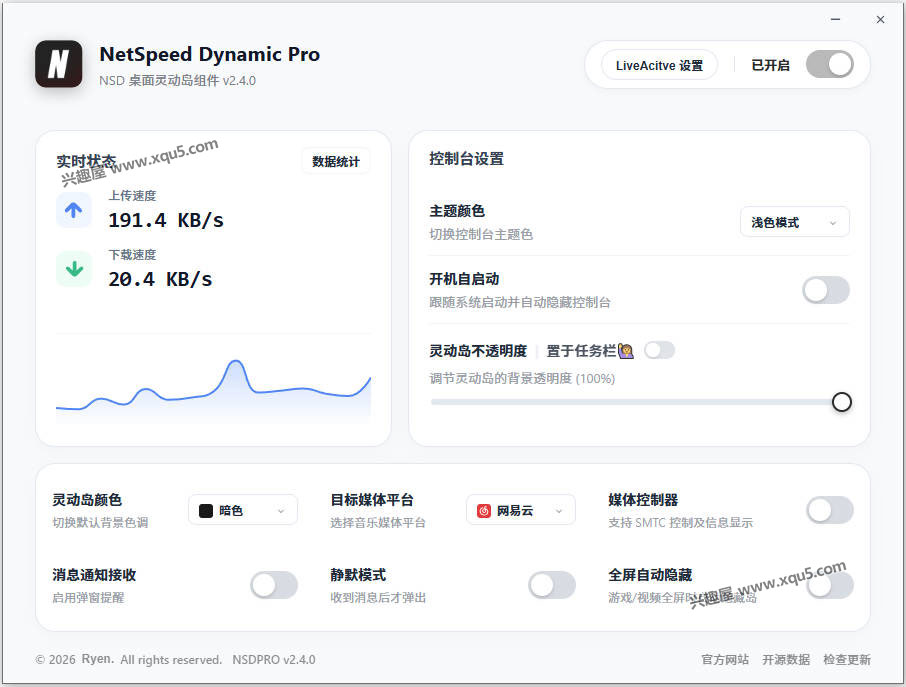Image resolution: width=906 pixels, height=687 pixels.
Task: Click the 收到消息后才弹出 description
Action: [378, 597]
